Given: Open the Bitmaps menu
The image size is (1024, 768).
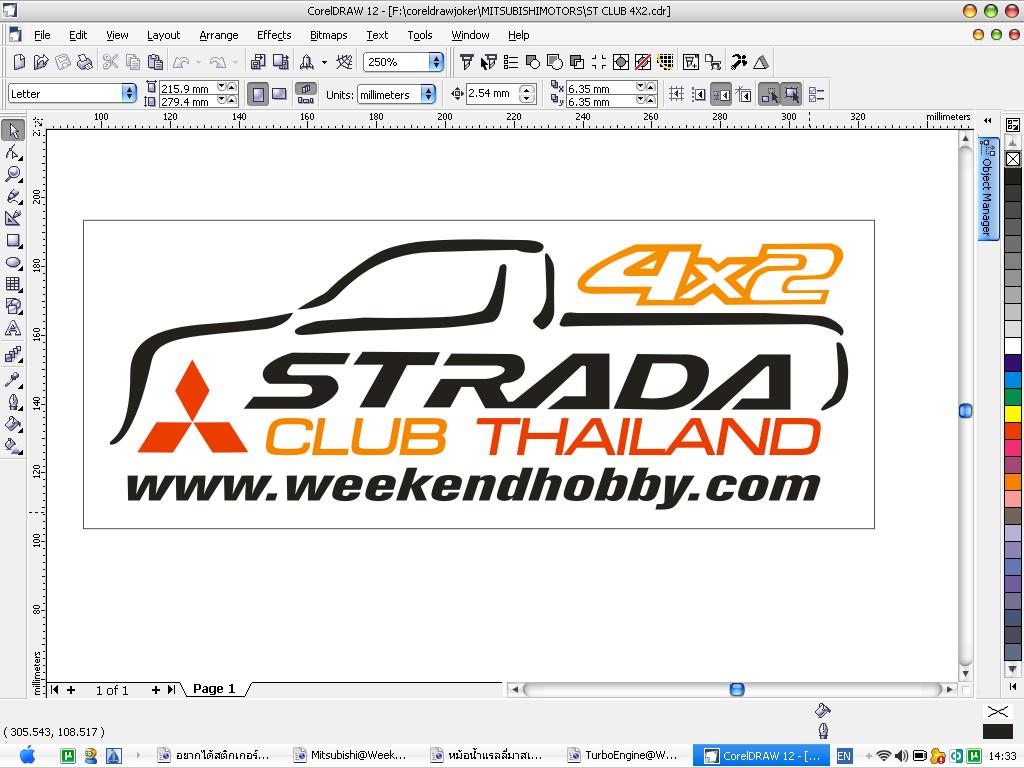Looking at the screenshot, I should point(328,35).
